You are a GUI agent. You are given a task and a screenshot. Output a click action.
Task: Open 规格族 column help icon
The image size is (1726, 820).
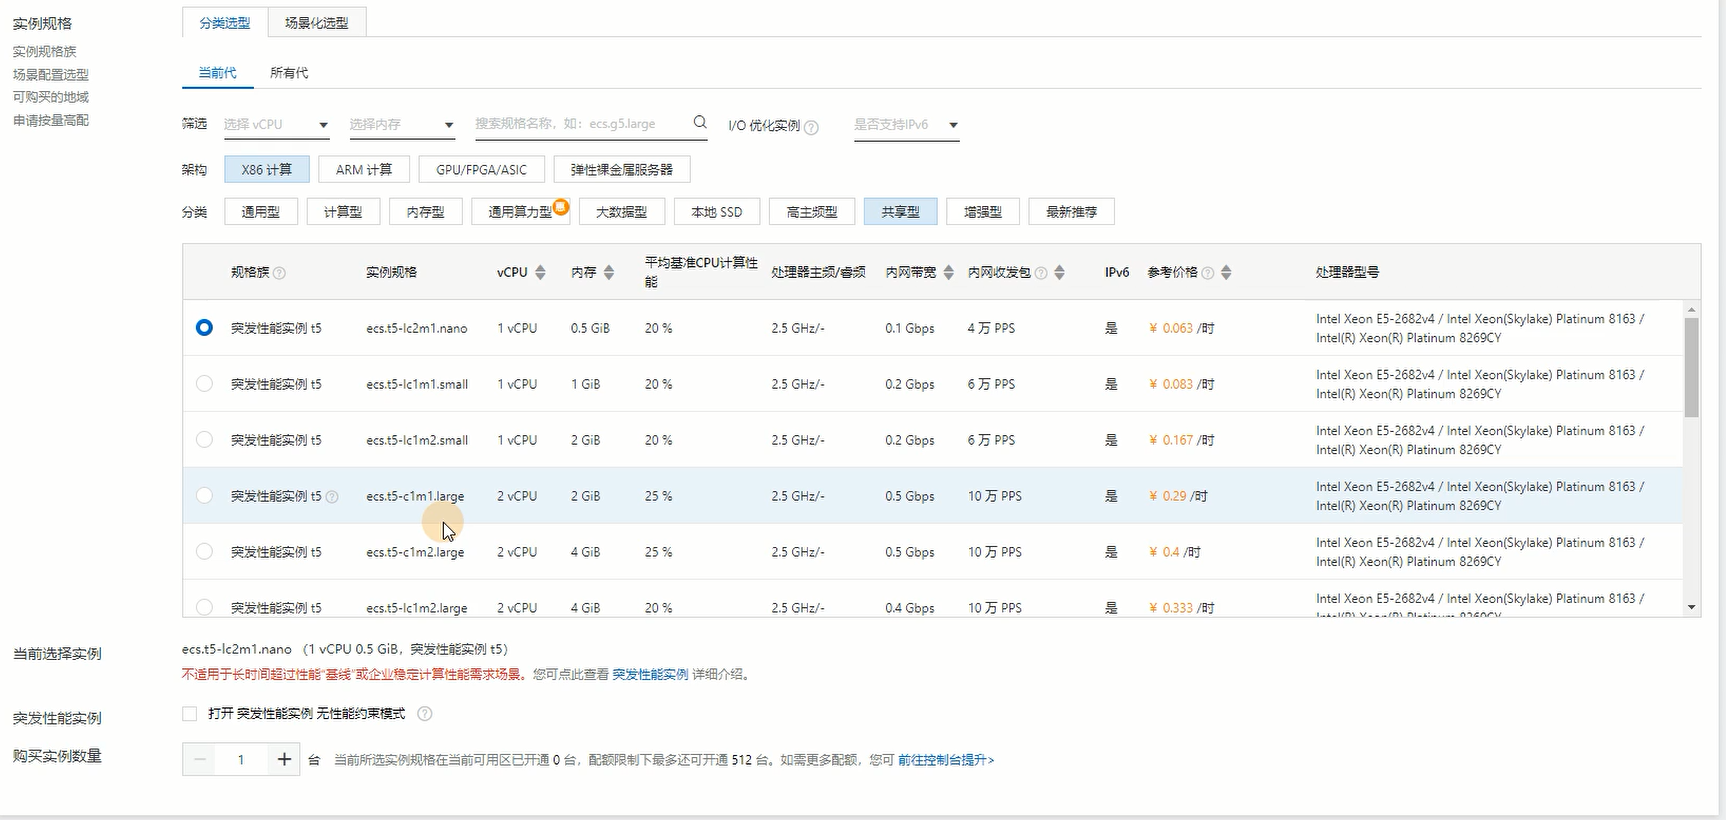click(279, 273)
